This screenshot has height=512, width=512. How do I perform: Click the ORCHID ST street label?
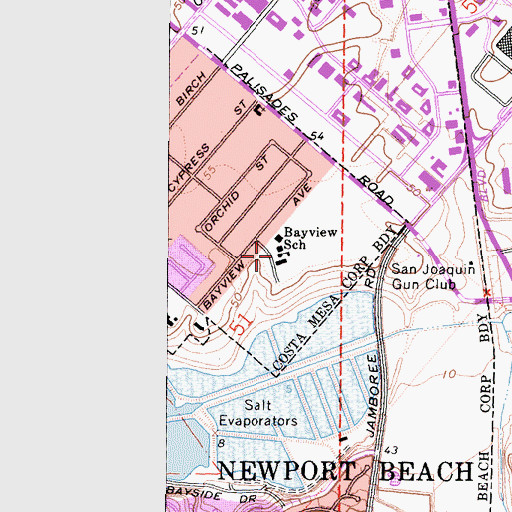pyautogui.click(x=236, y=194)
